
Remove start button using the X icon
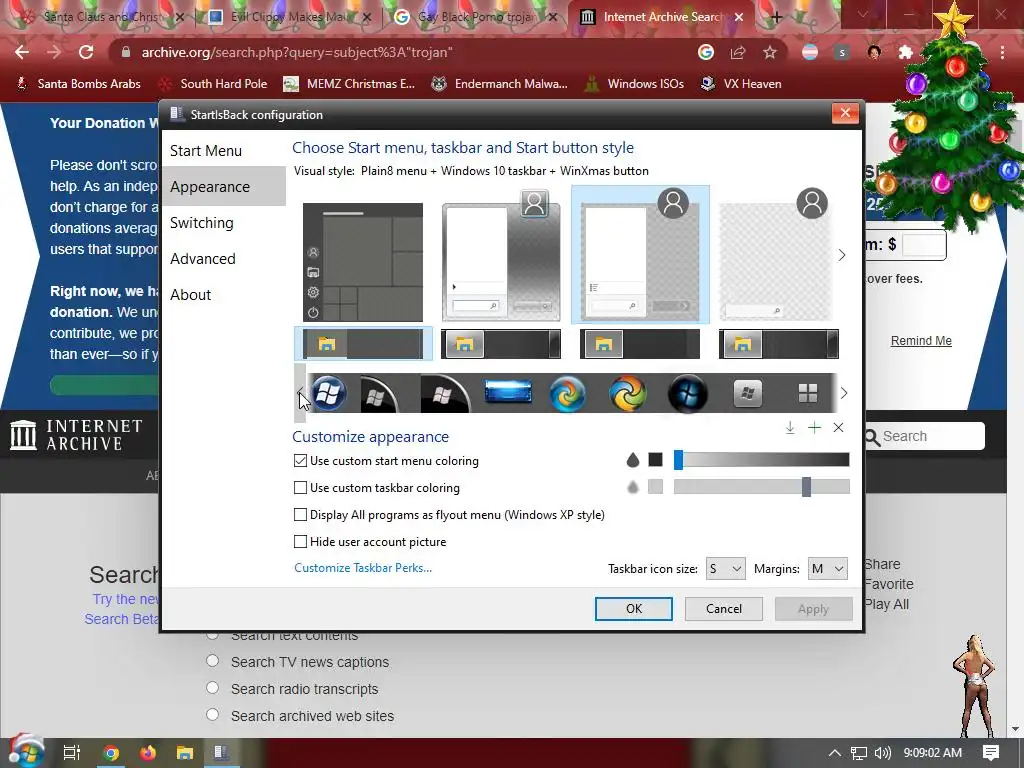point(839,428)
